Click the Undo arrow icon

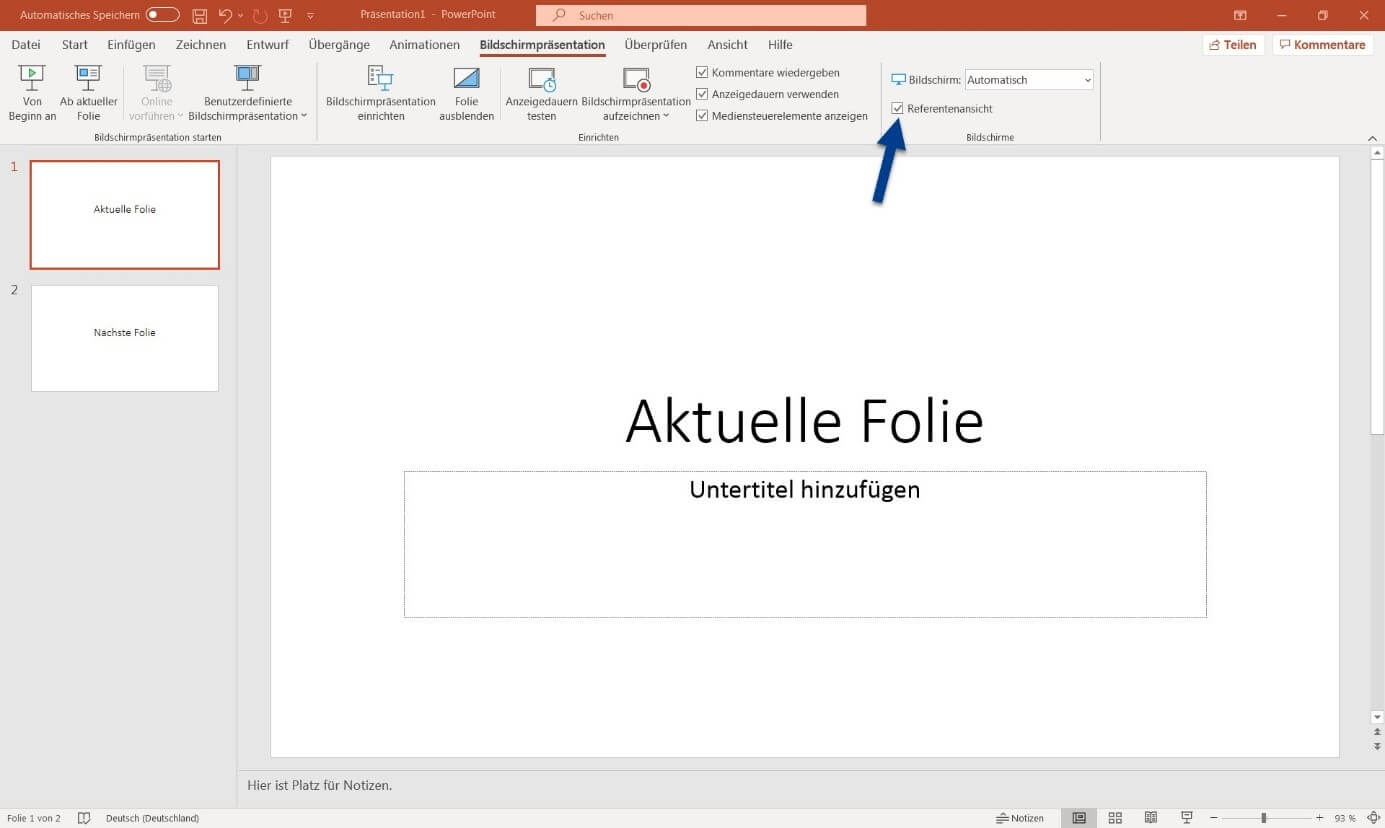click(225, 15)
